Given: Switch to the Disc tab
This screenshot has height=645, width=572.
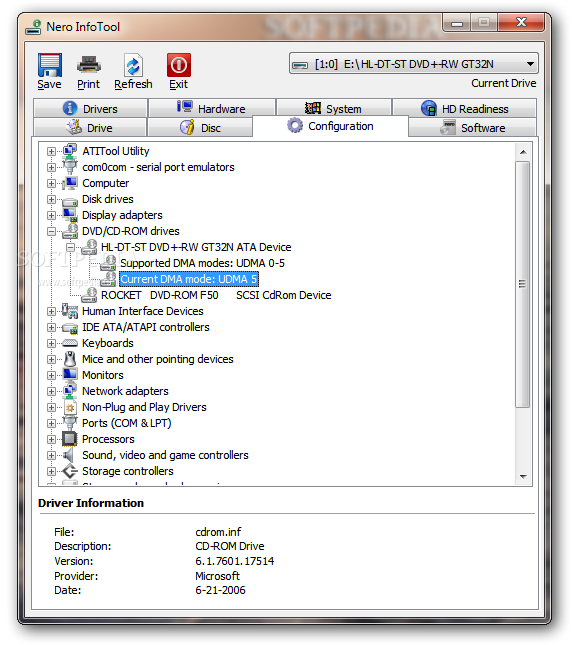Looking at the screenshot, I should tap(200, 128).
